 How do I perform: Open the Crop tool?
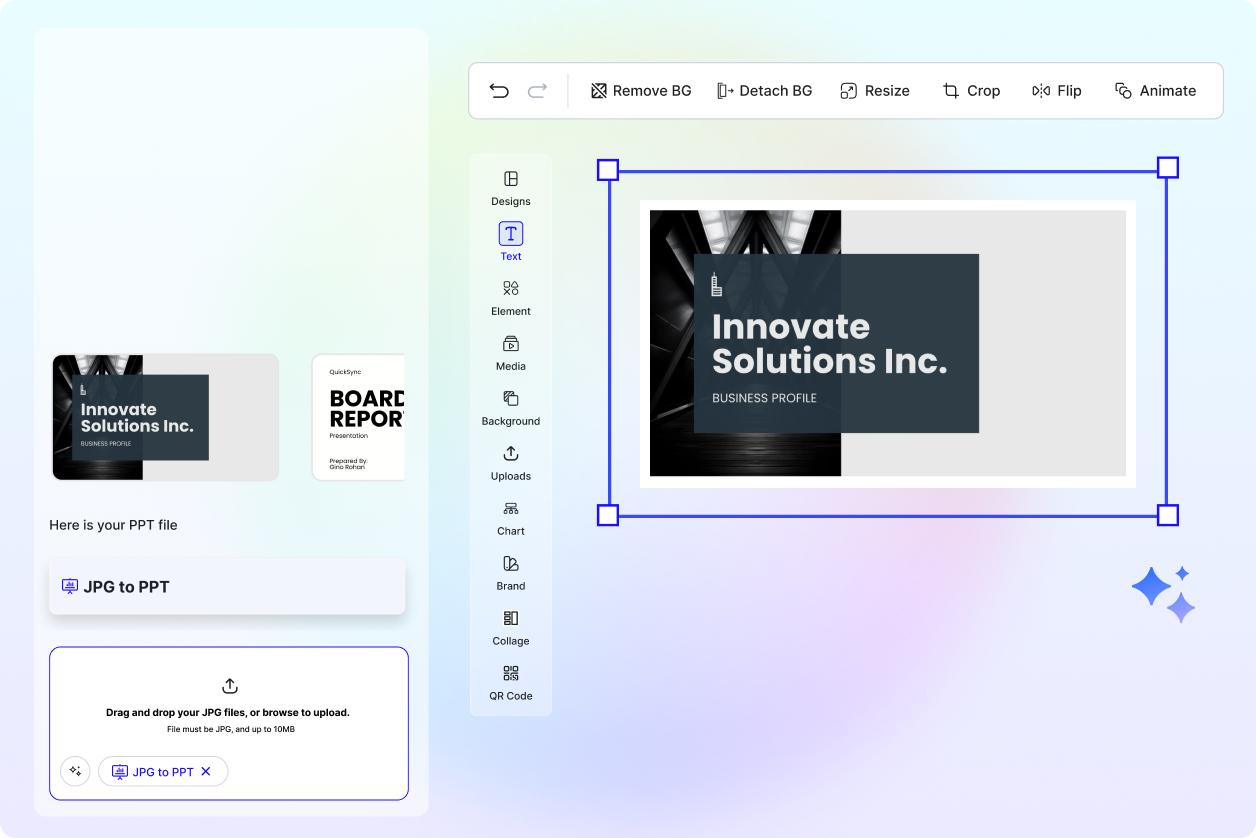(970, 90)
